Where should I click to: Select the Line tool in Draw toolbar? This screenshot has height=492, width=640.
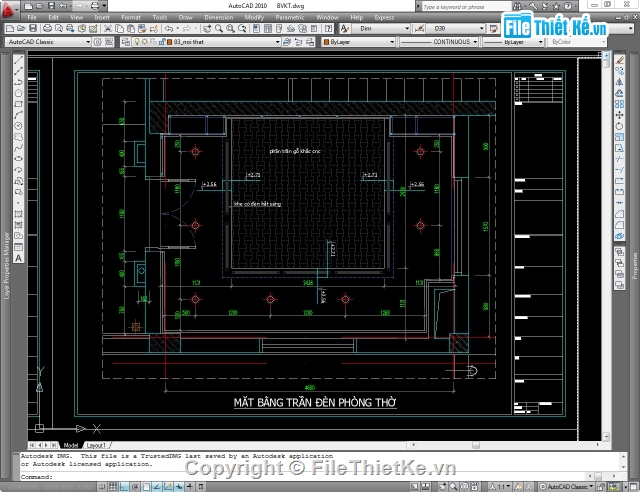coord(18,60)
